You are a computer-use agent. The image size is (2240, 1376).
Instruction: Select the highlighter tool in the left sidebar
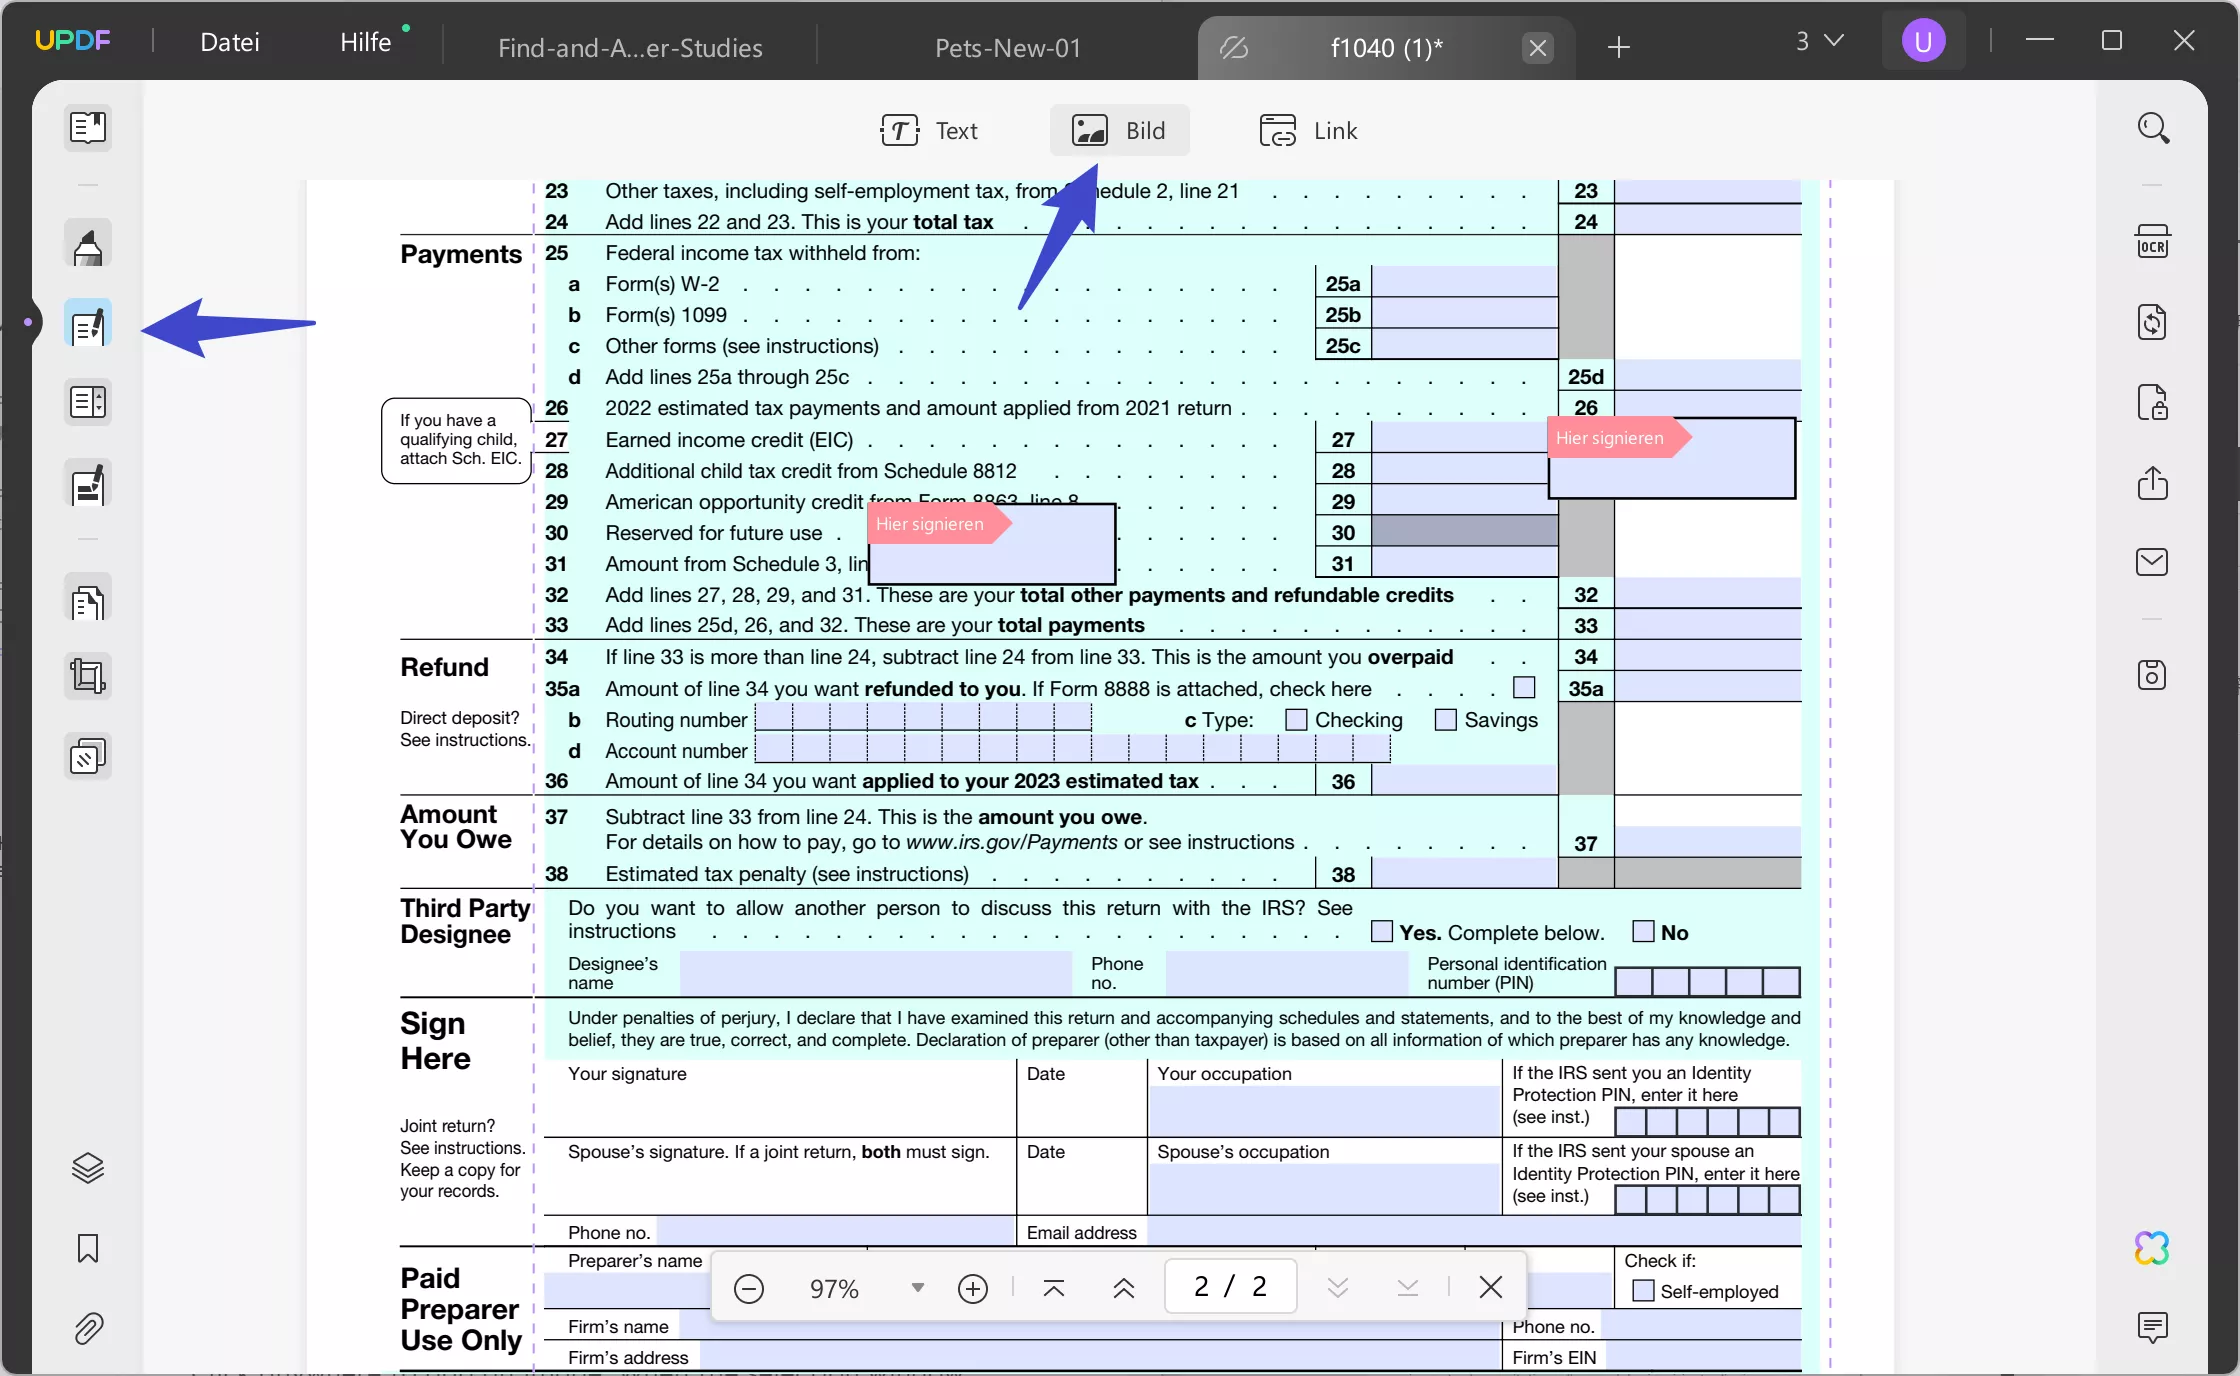coord(88,243)
